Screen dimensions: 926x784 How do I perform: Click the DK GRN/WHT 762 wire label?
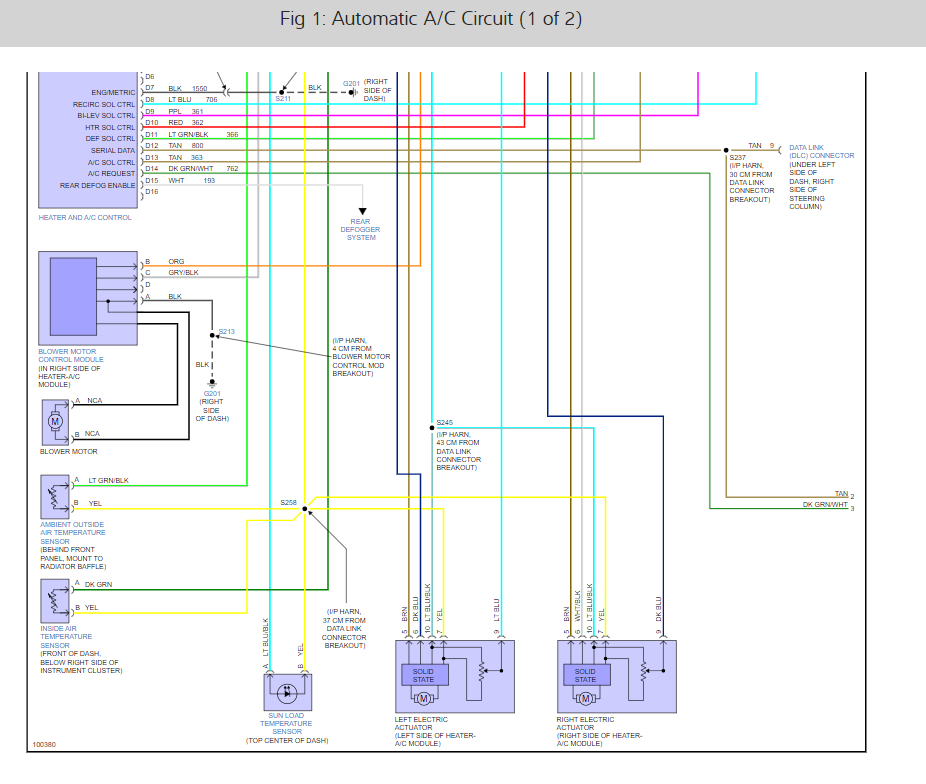[203, 168]
